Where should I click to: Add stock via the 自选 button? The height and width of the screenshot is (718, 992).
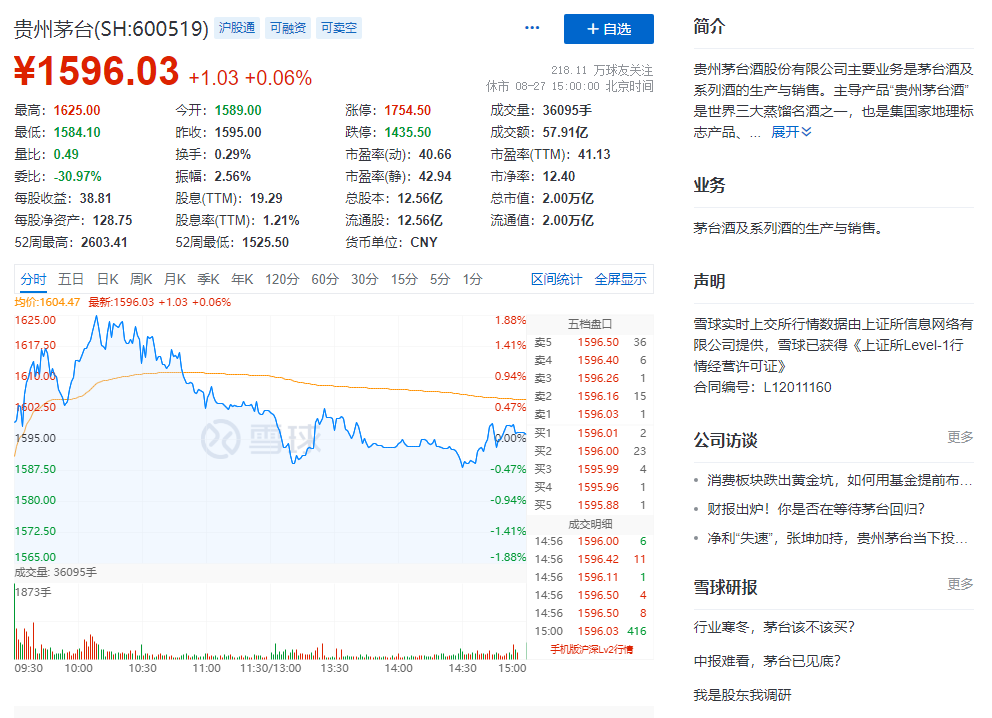(609, 29)
